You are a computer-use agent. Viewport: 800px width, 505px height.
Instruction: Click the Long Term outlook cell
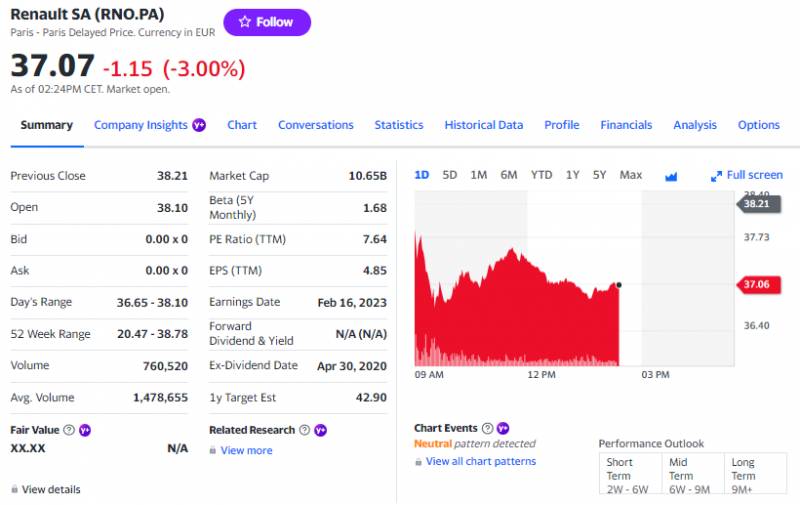pyautogui.click(x=756, y=474)
